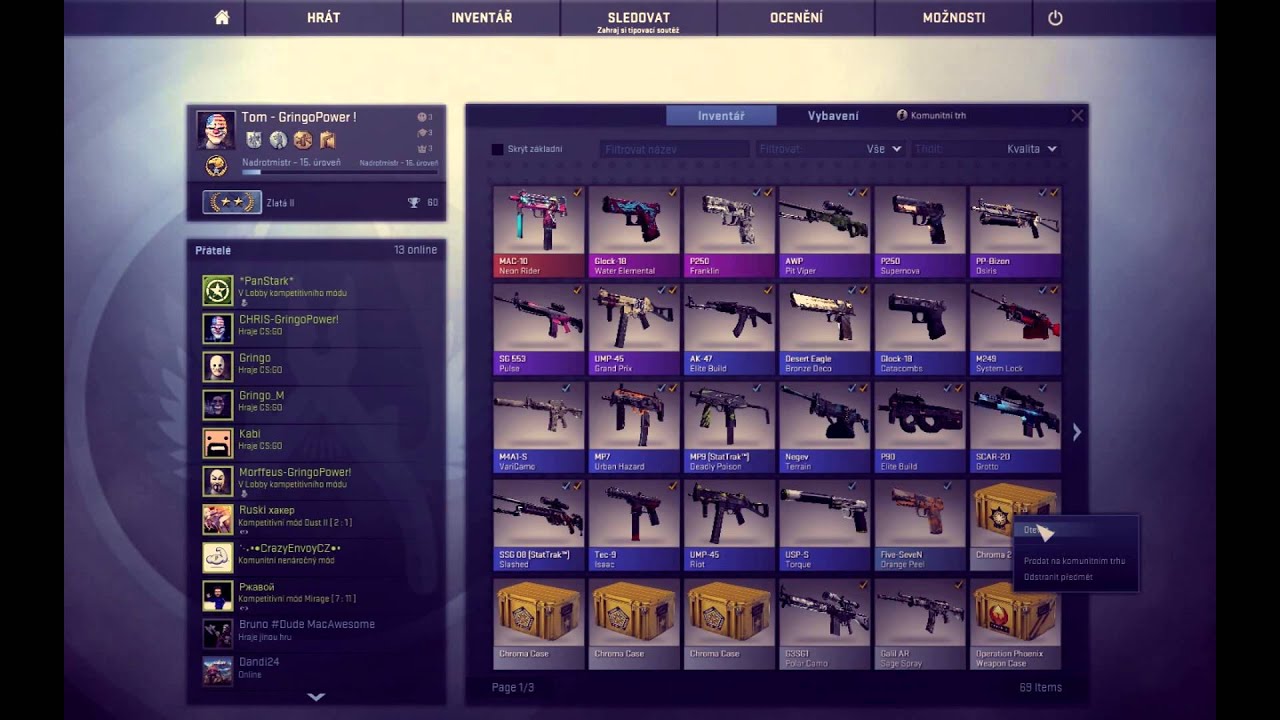Image resolution: width=1280 pixels, height=720 pixels.
Task: Go to next inventory page arrow
Action: click(x=1077, y=432)
